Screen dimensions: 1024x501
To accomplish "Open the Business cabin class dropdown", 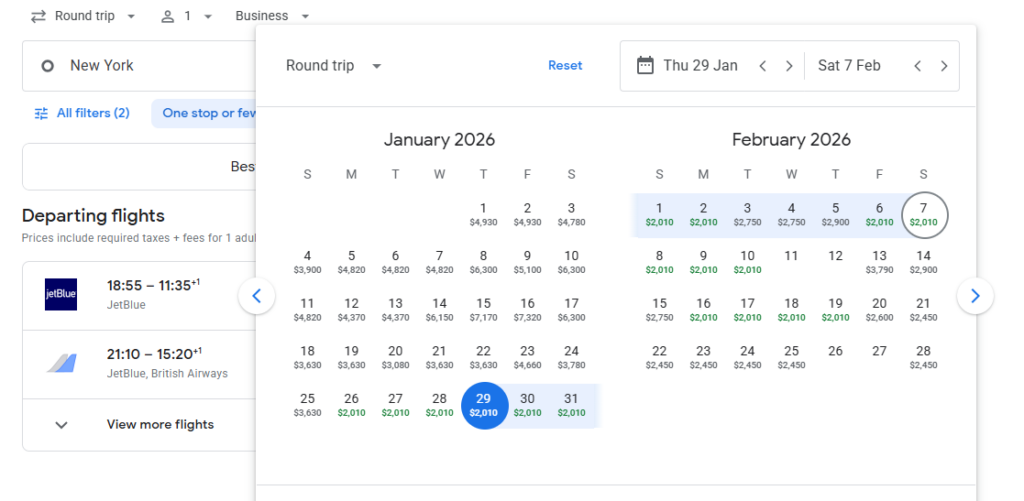I will coord(272,16).
